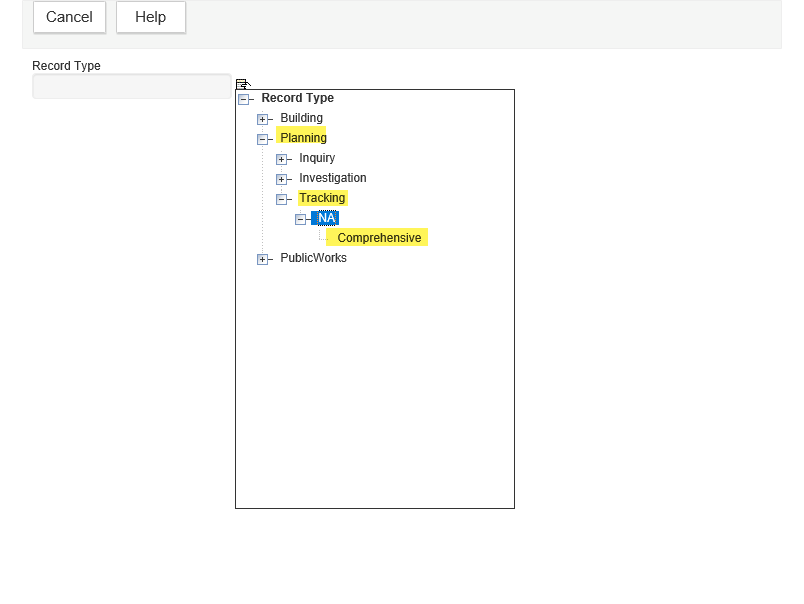Click the Cancel button
Screen dimensions: 804x604
tap(69, 17)
